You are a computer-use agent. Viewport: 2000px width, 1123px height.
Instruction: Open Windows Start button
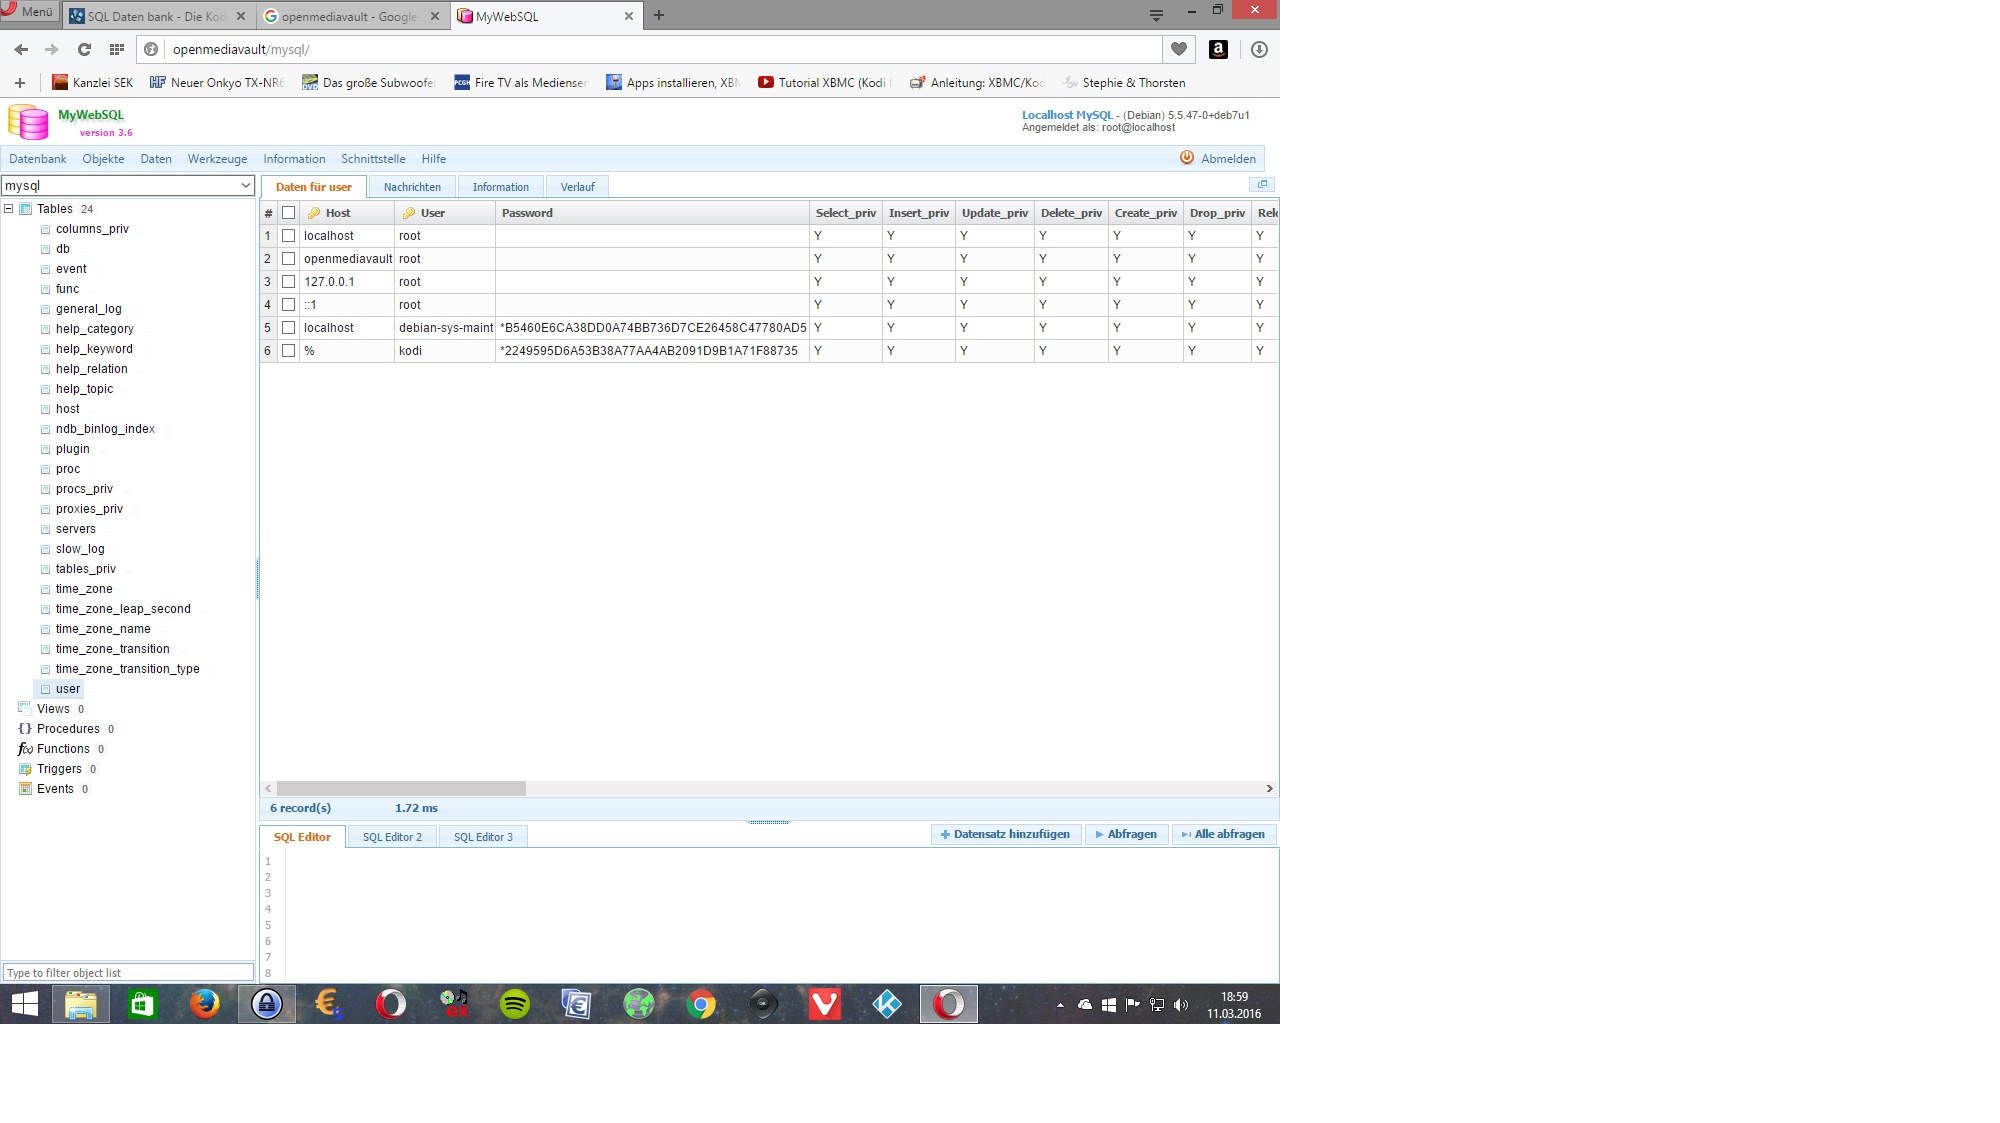(25, 1003)
